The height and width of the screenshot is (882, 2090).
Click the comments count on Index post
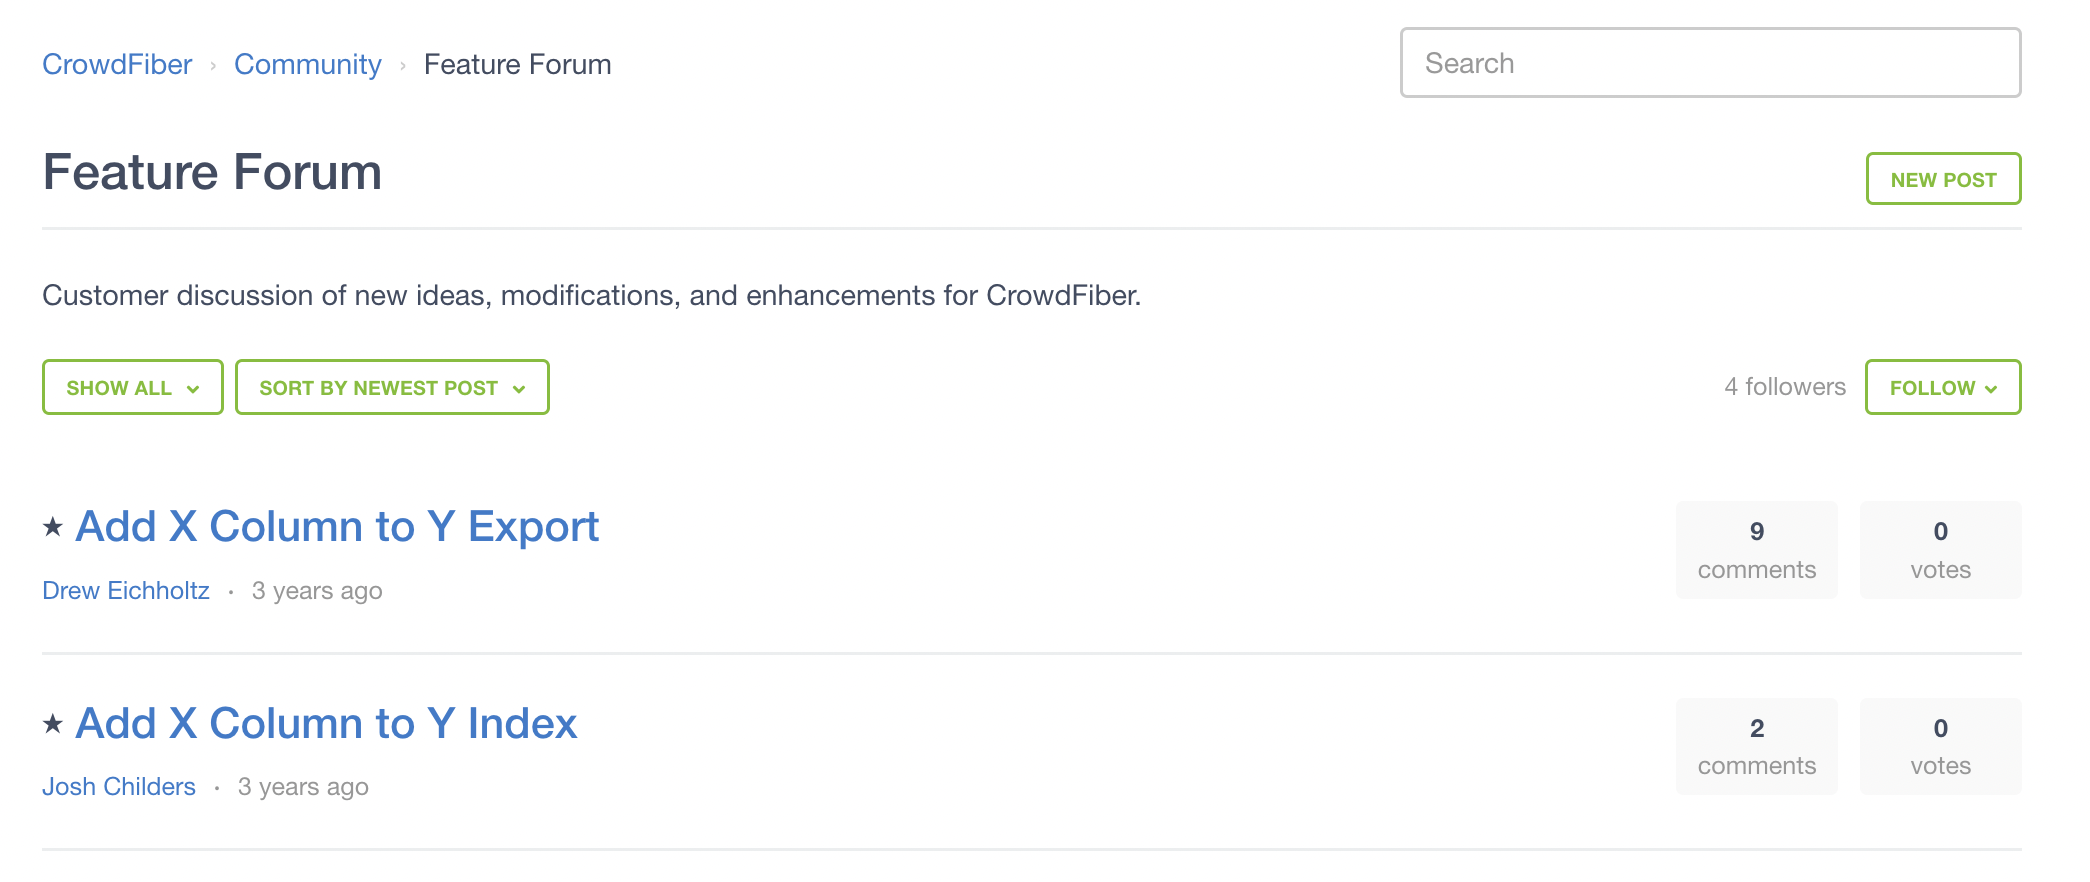click(1756, 746)
